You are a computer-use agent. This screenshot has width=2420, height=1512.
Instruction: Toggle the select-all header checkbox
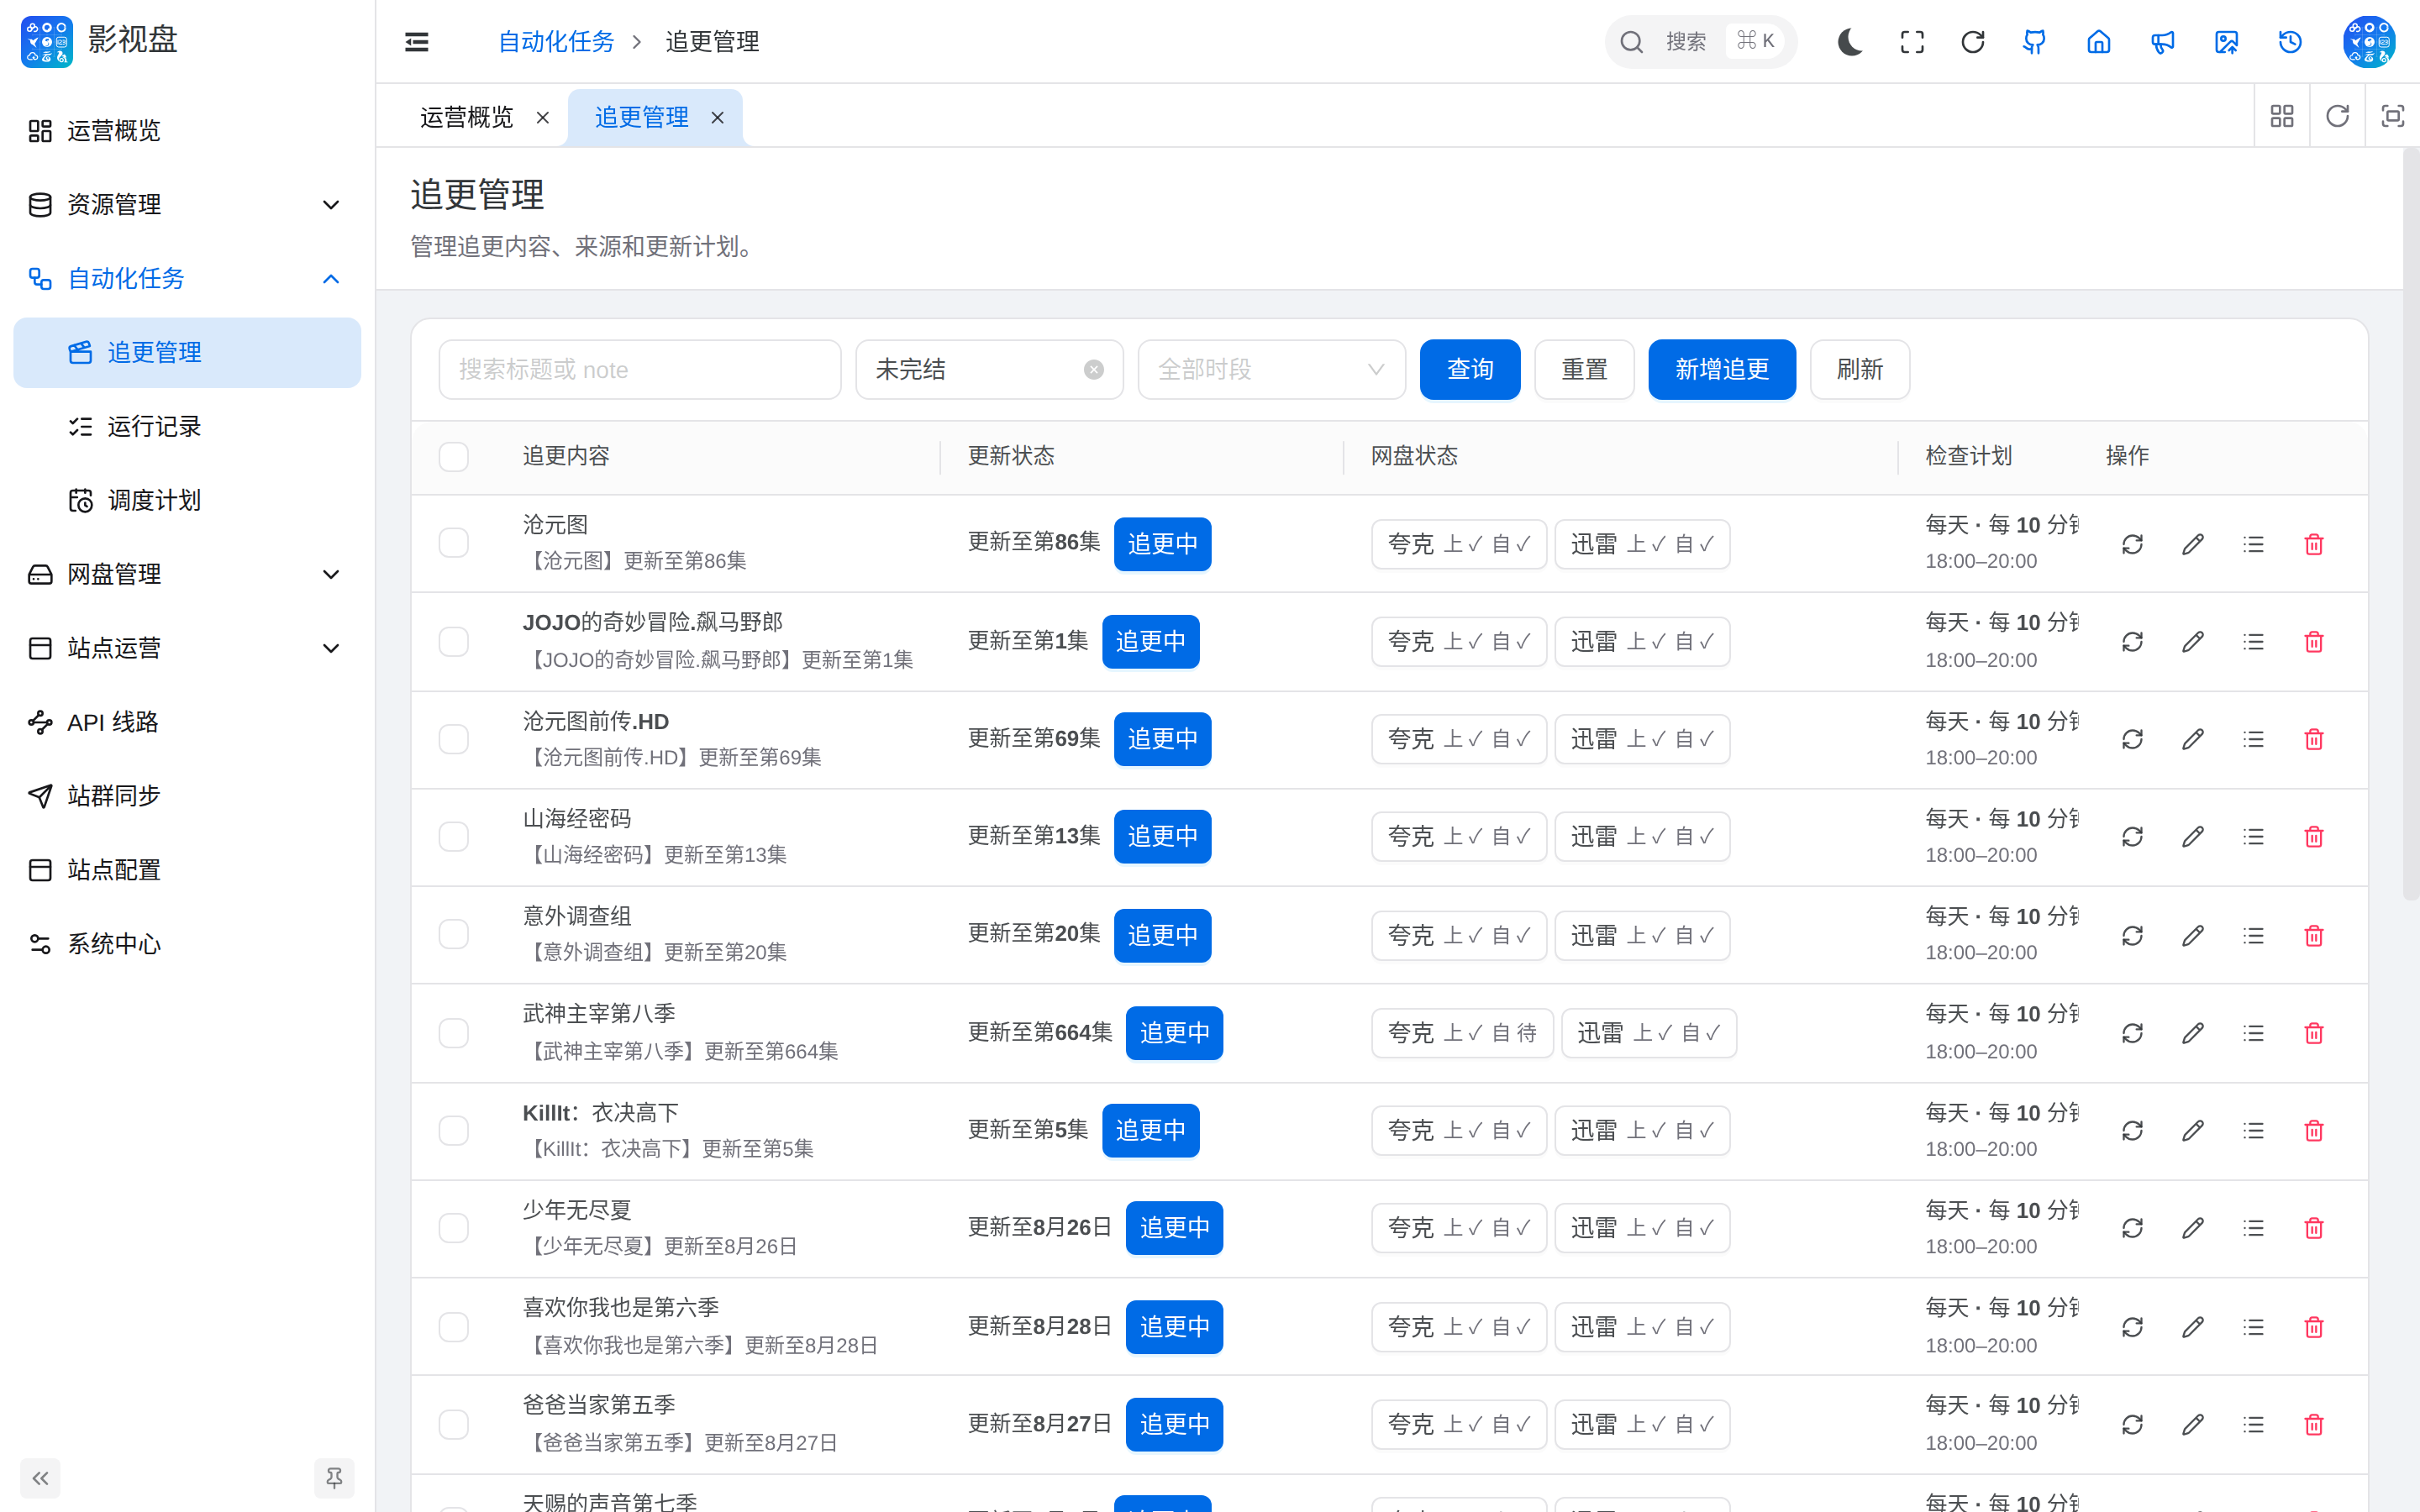(454, 456)
